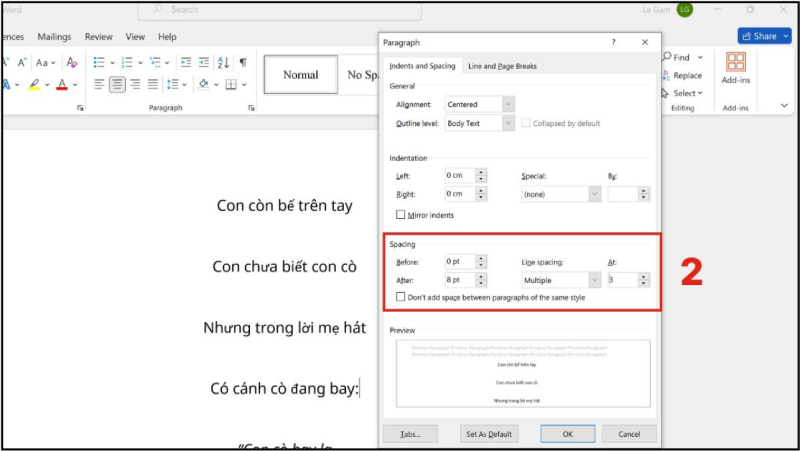
Task: Click the Center alignment icon
Action: click(117, 84)
